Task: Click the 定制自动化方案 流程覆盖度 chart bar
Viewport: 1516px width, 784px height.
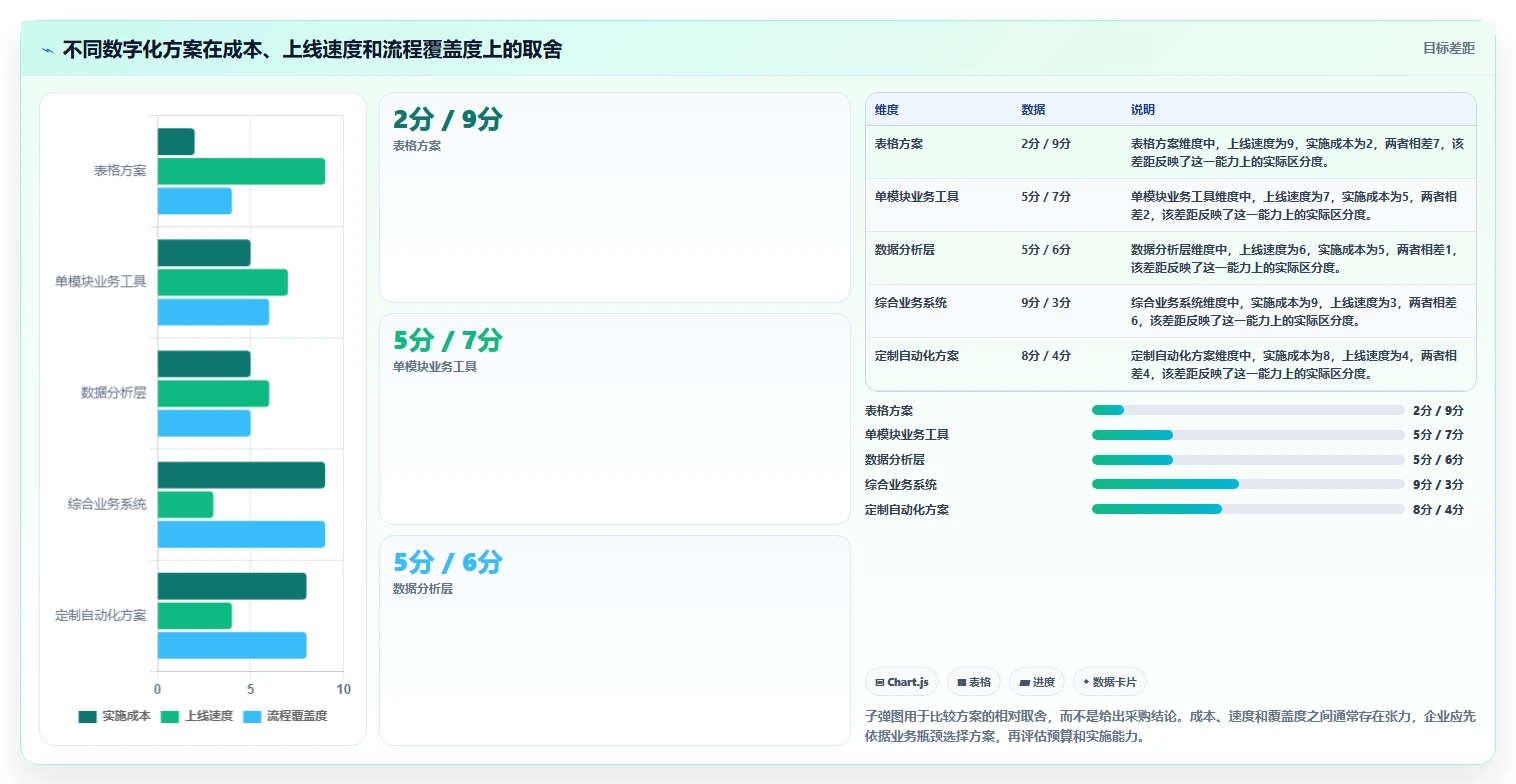Action: (232, 645)
